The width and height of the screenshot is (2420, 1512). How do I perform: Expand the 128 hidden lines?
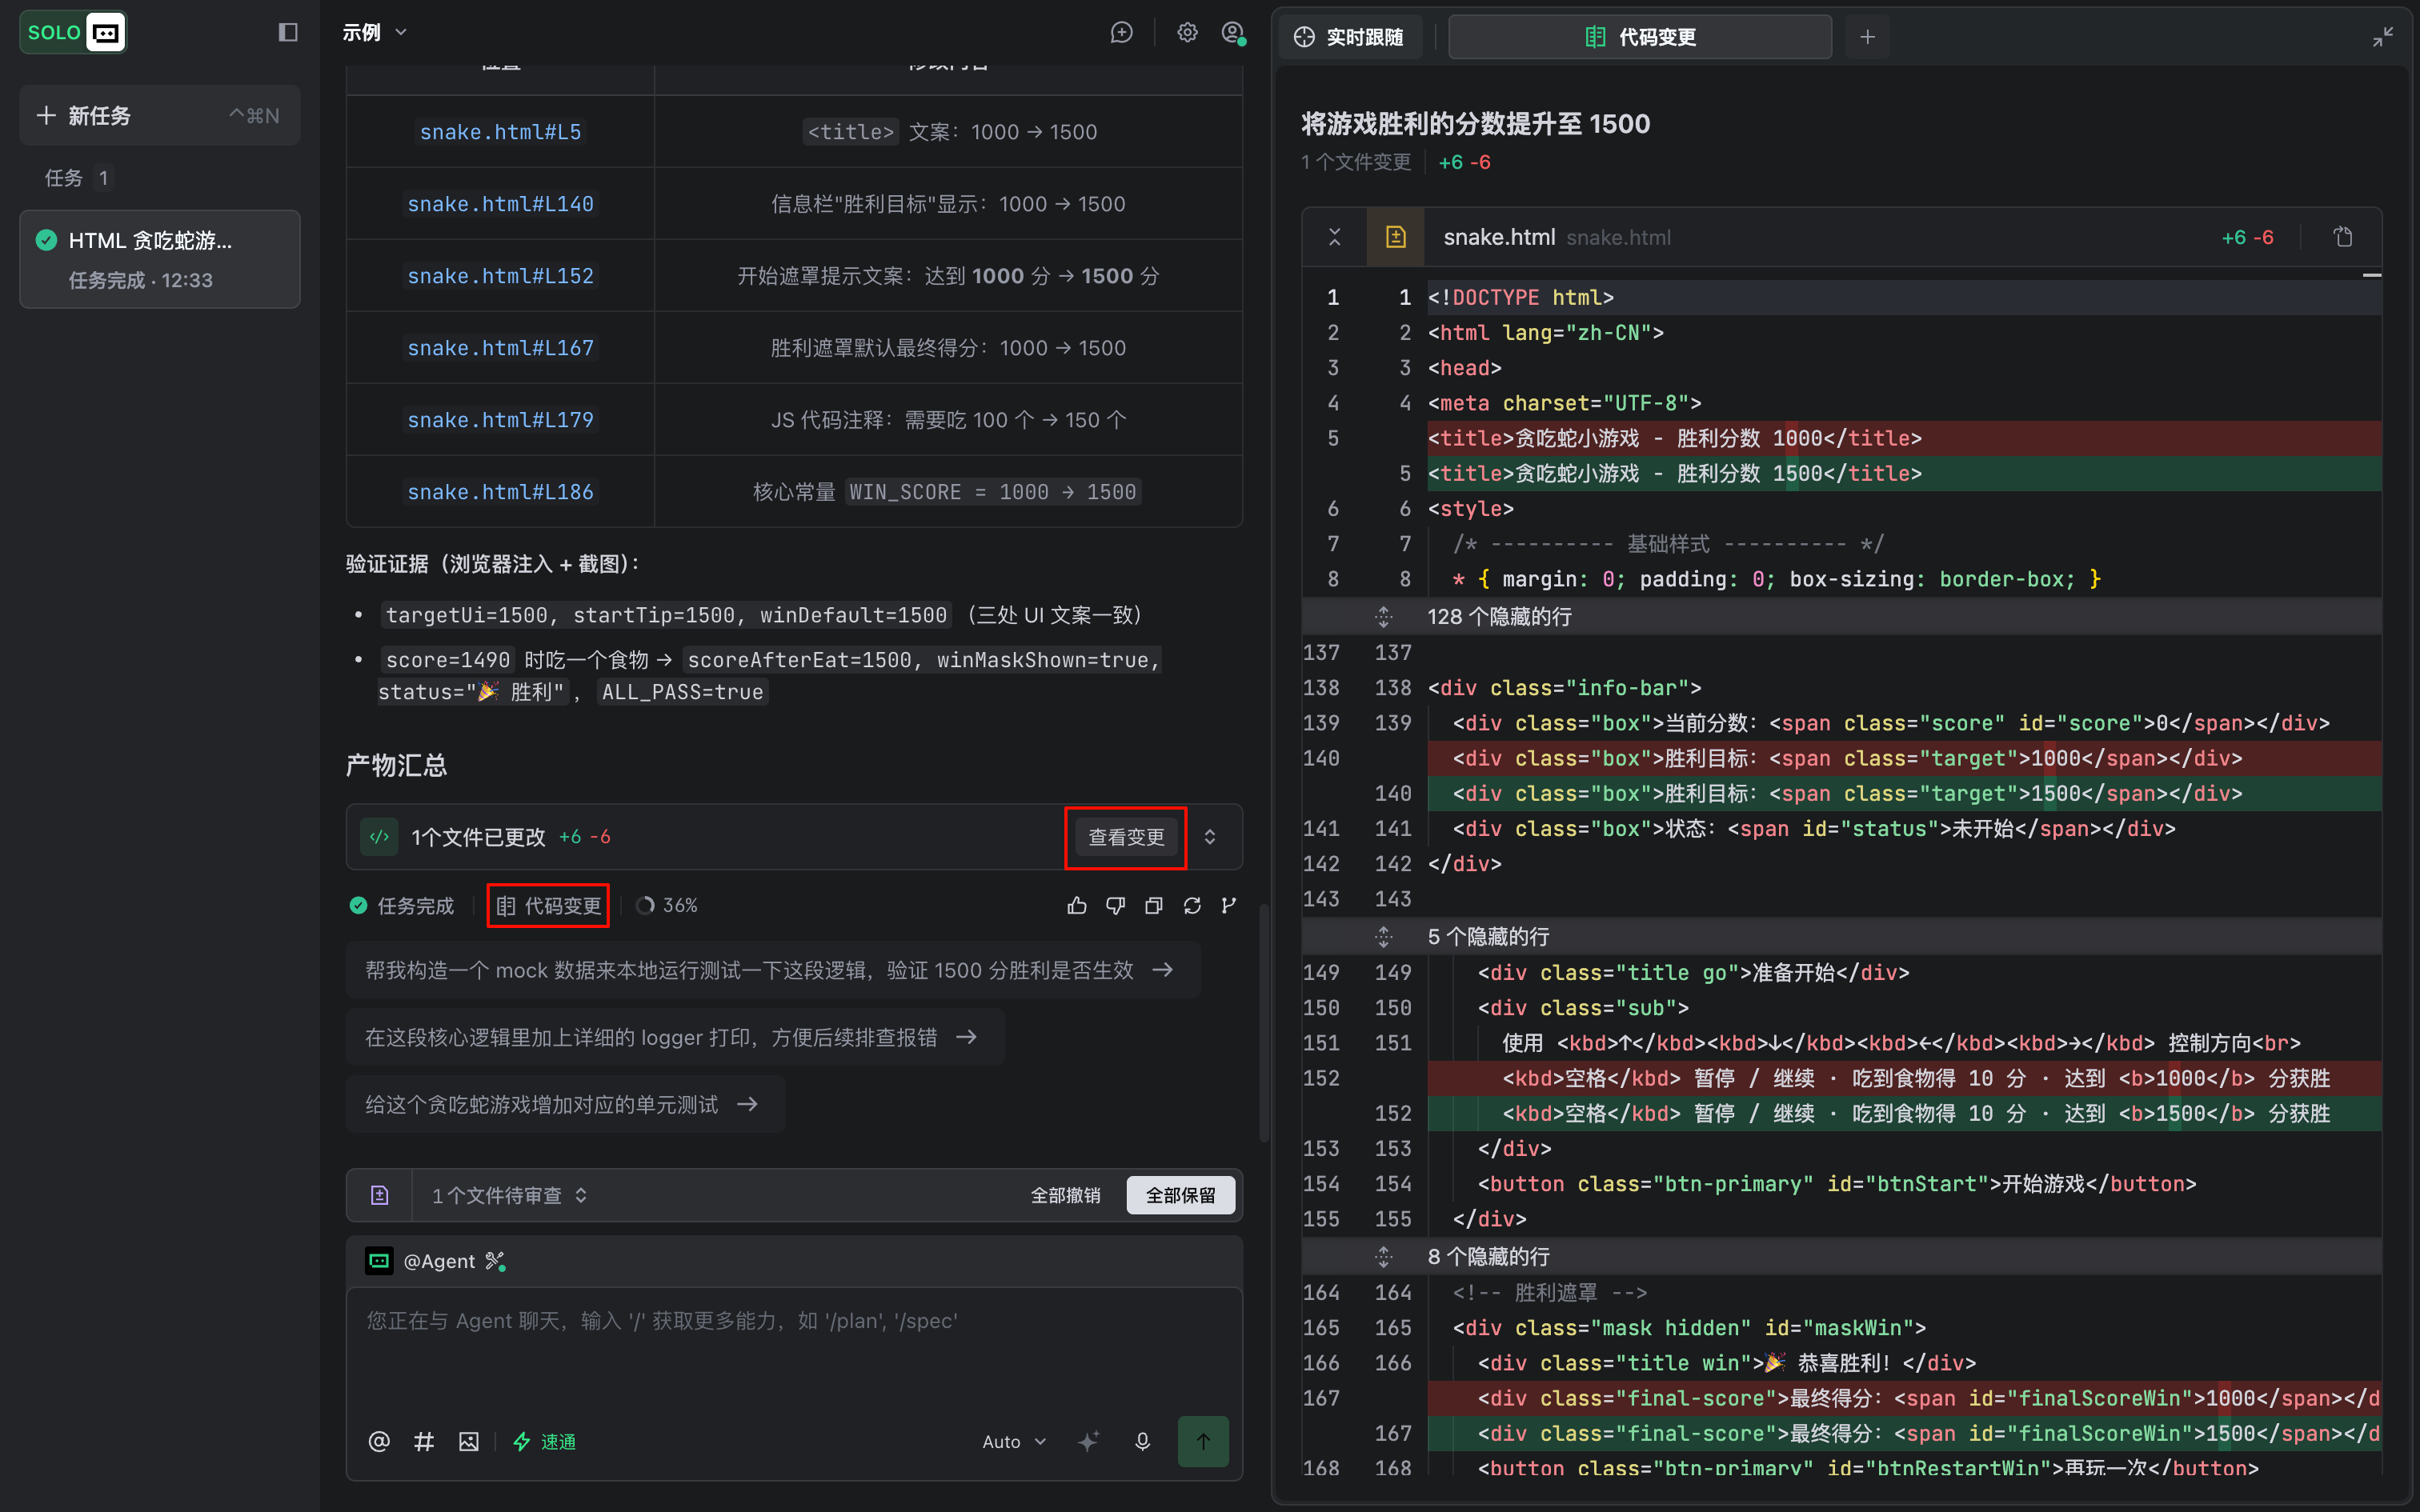pos(1384,617)
